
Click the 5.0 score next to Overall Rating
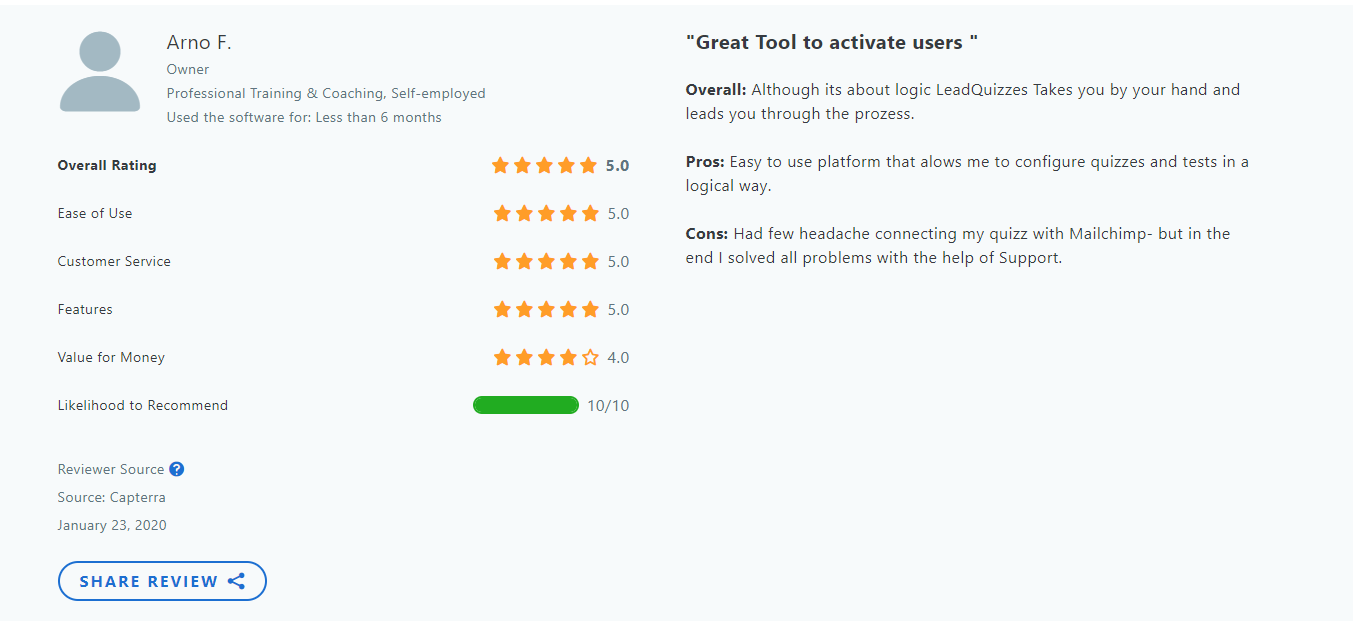616,165
